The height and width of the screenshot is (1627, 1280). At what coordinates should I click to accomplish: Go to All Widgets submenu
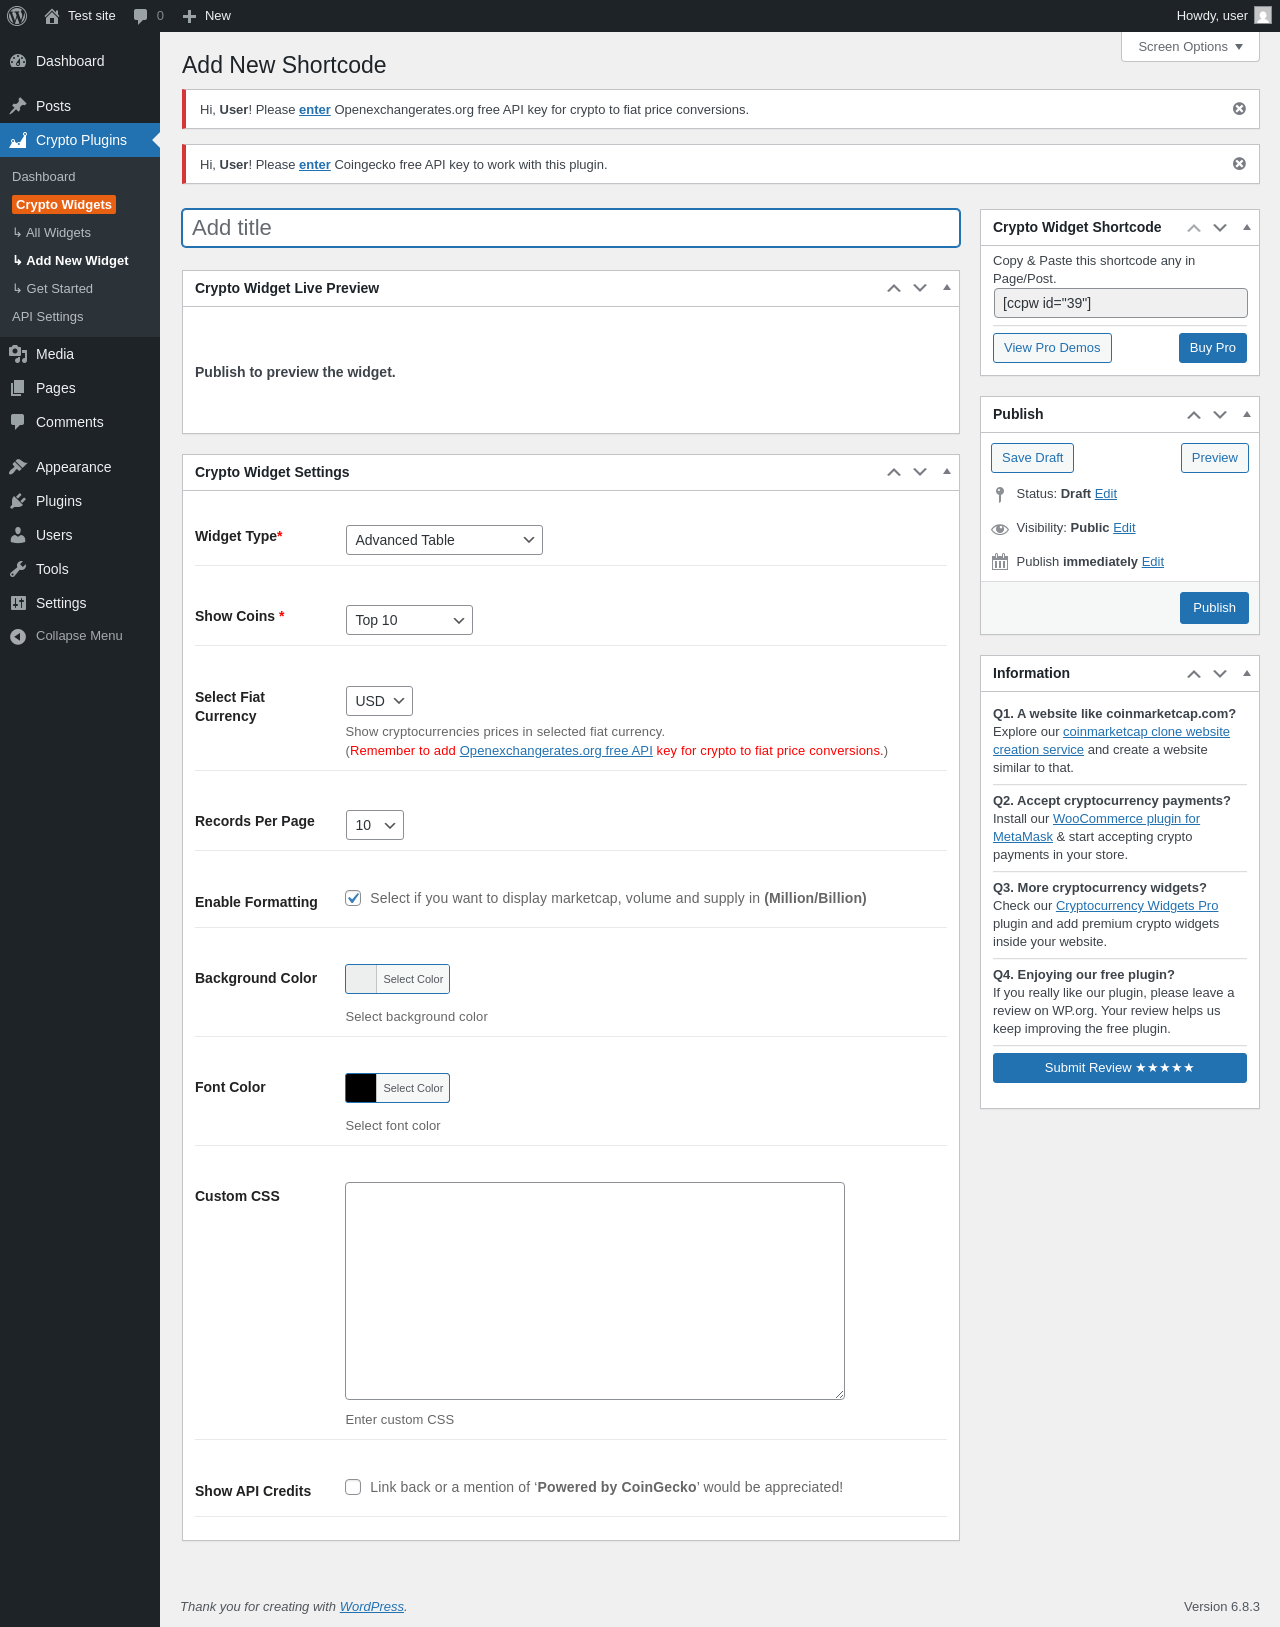point(52,233)
